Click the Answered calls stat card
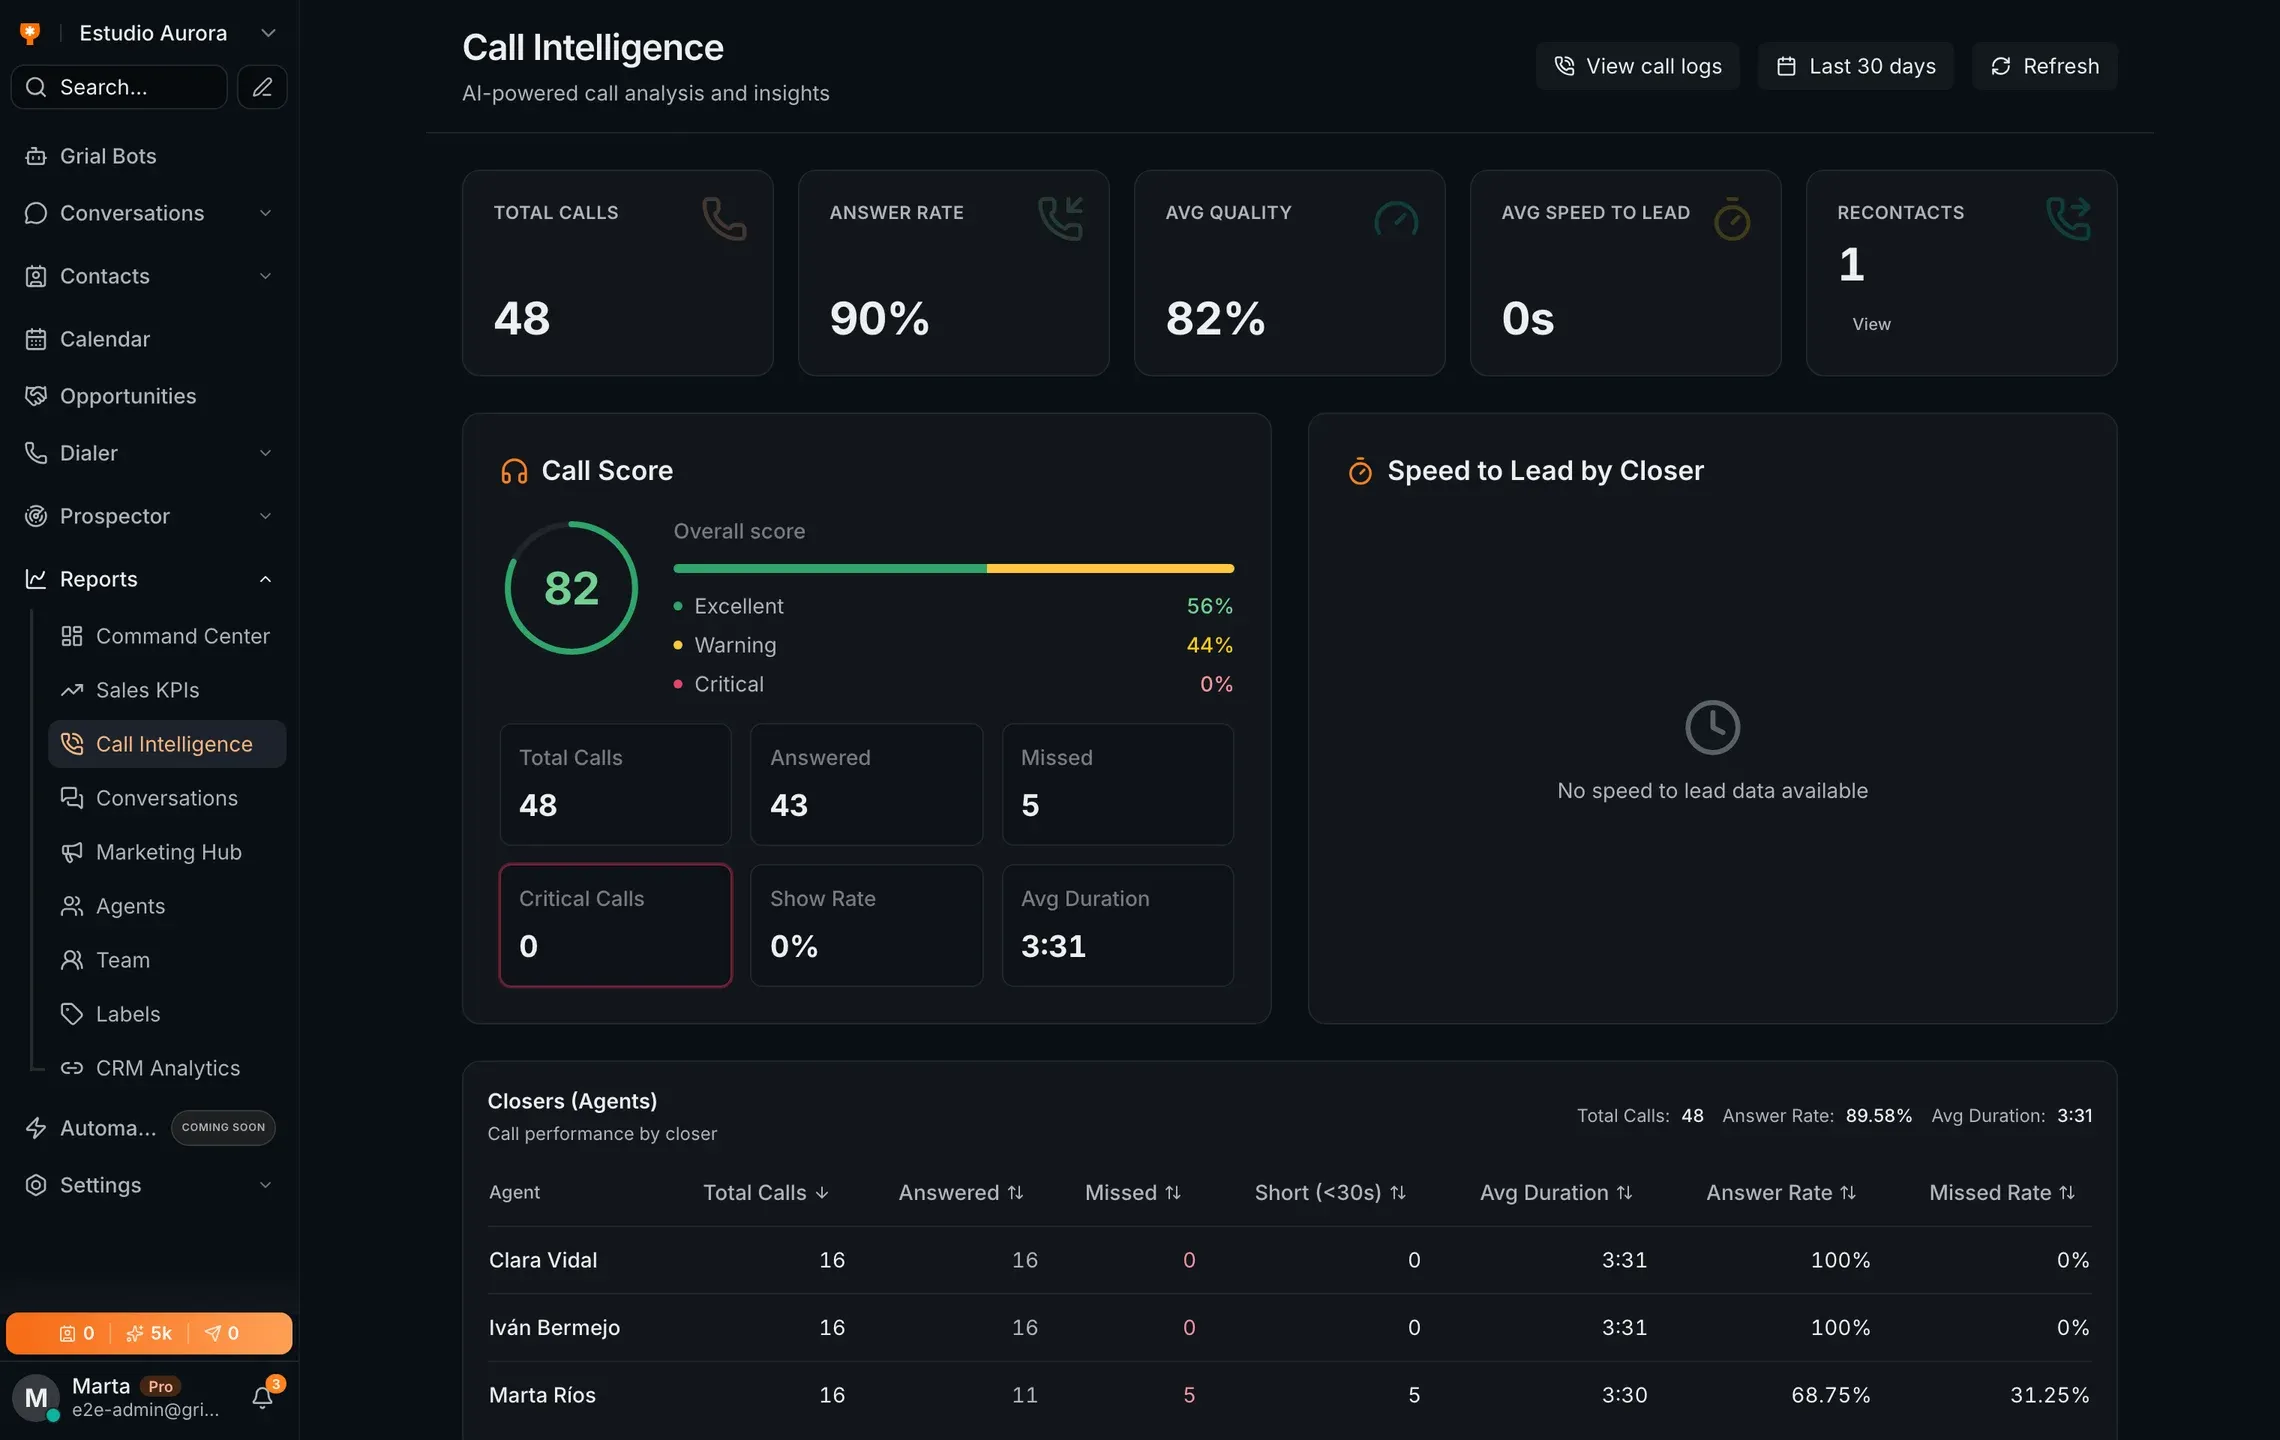 pos(866,784)
